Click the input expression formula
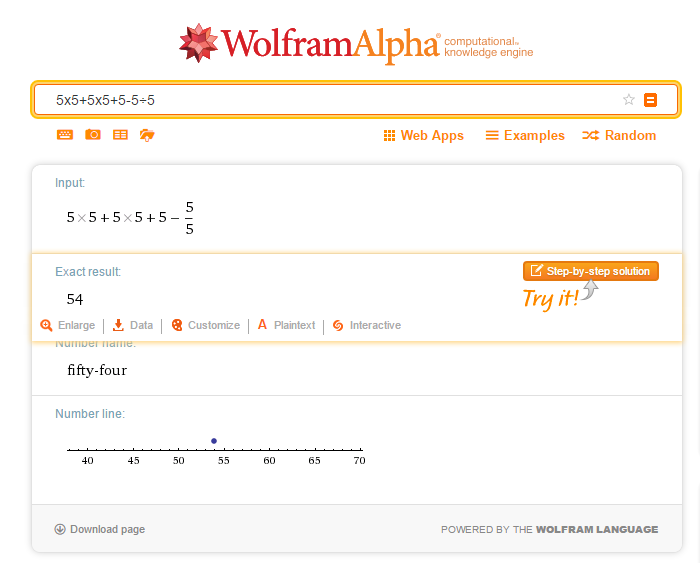Image resolution: width=700 pixels, height=563 pixels. (130, 218)
